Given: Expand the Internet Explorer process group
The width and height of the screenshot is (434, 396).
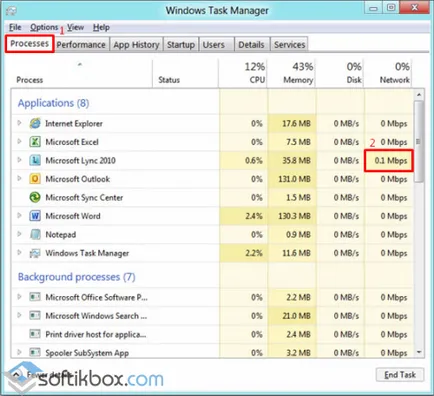Looking at the screenshot, I should [19, 123].
